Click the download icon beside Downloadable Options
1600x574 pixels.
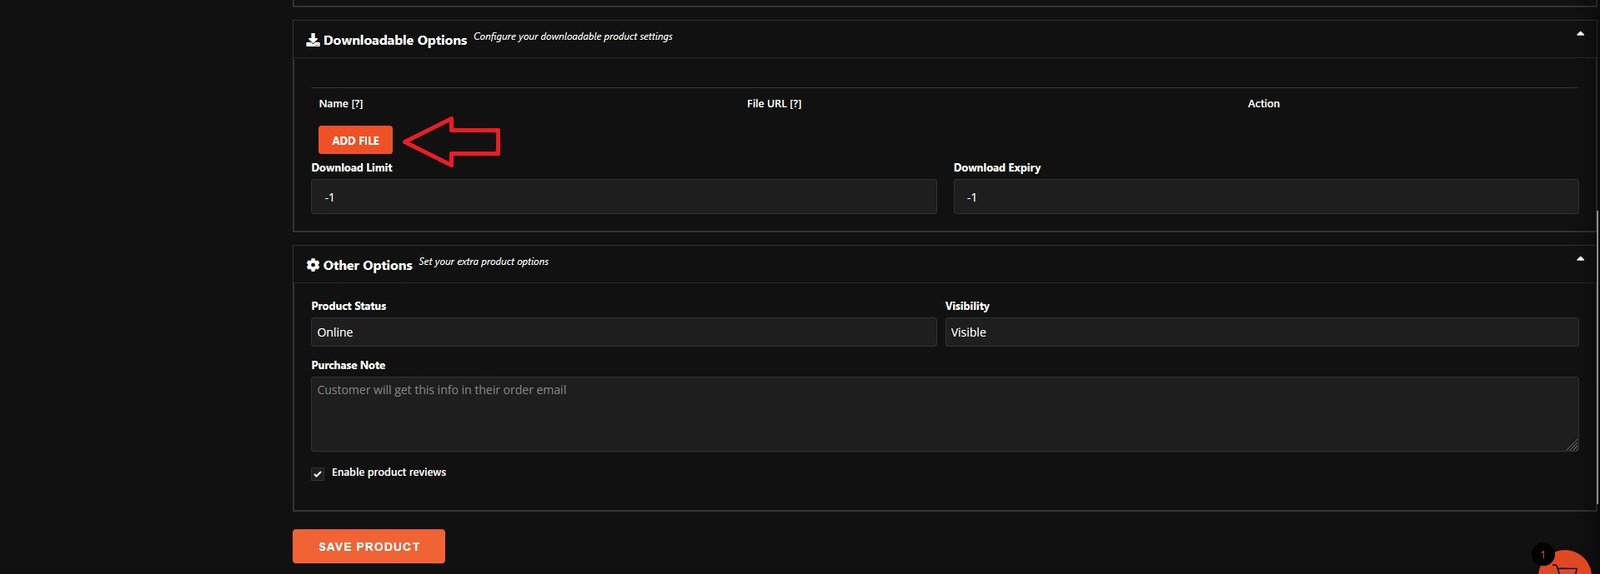point(313,40)
